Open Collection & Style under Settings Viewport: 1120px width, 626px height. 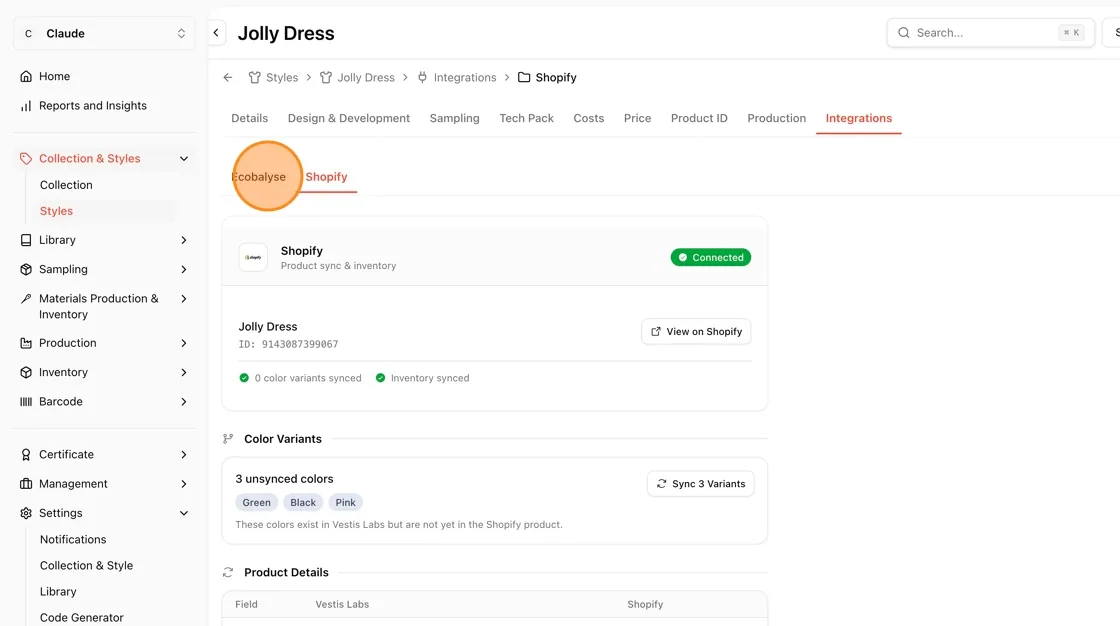click(x=86, y=565)
